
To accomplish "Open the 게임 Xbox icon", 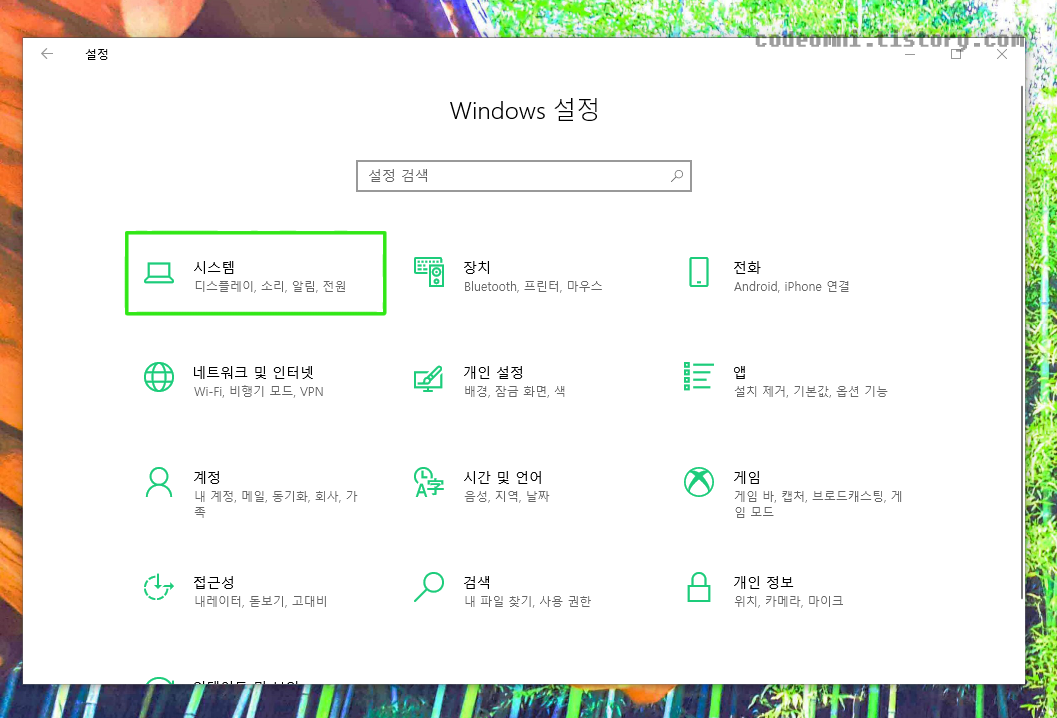I will point(699,482).
